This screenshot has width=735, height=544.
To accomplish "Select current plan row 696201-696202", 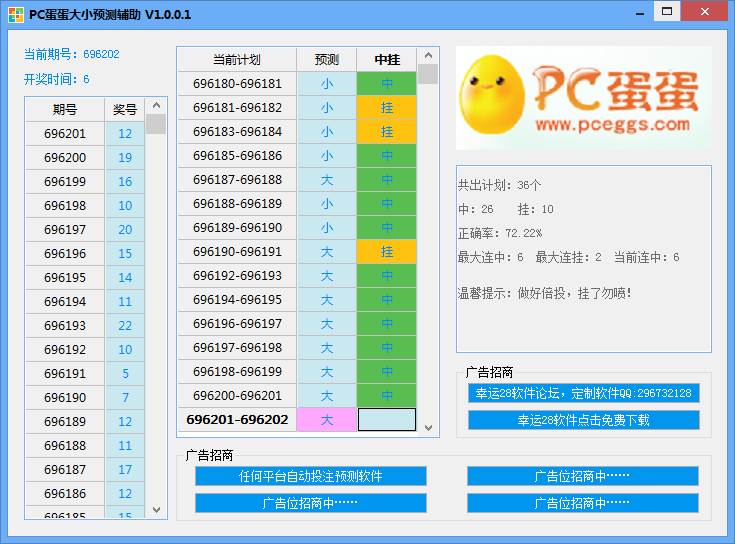I will (x=297, y=419).
